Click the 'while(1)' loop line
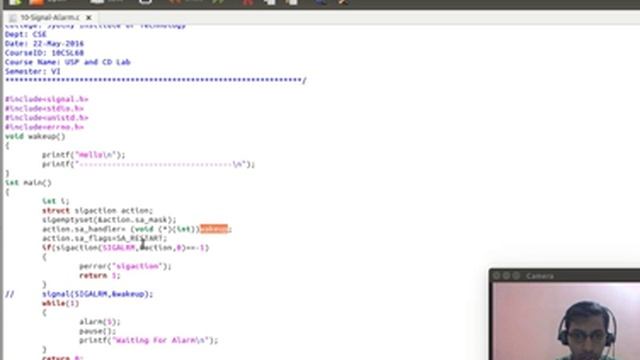The image size is (640, 360). tap(60, 304)
